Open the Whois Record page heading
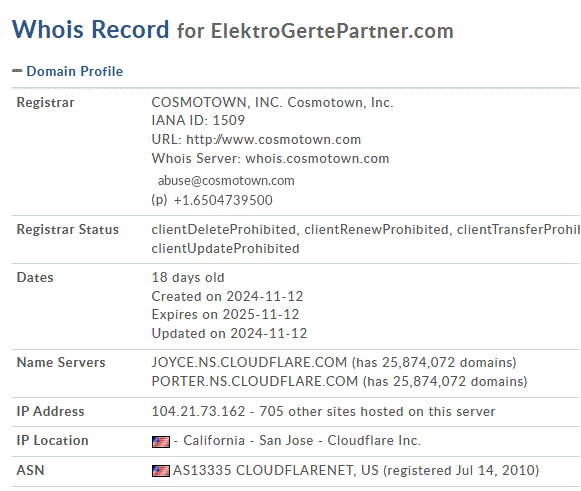The image size is (581, 491). [x=90, y=29]
